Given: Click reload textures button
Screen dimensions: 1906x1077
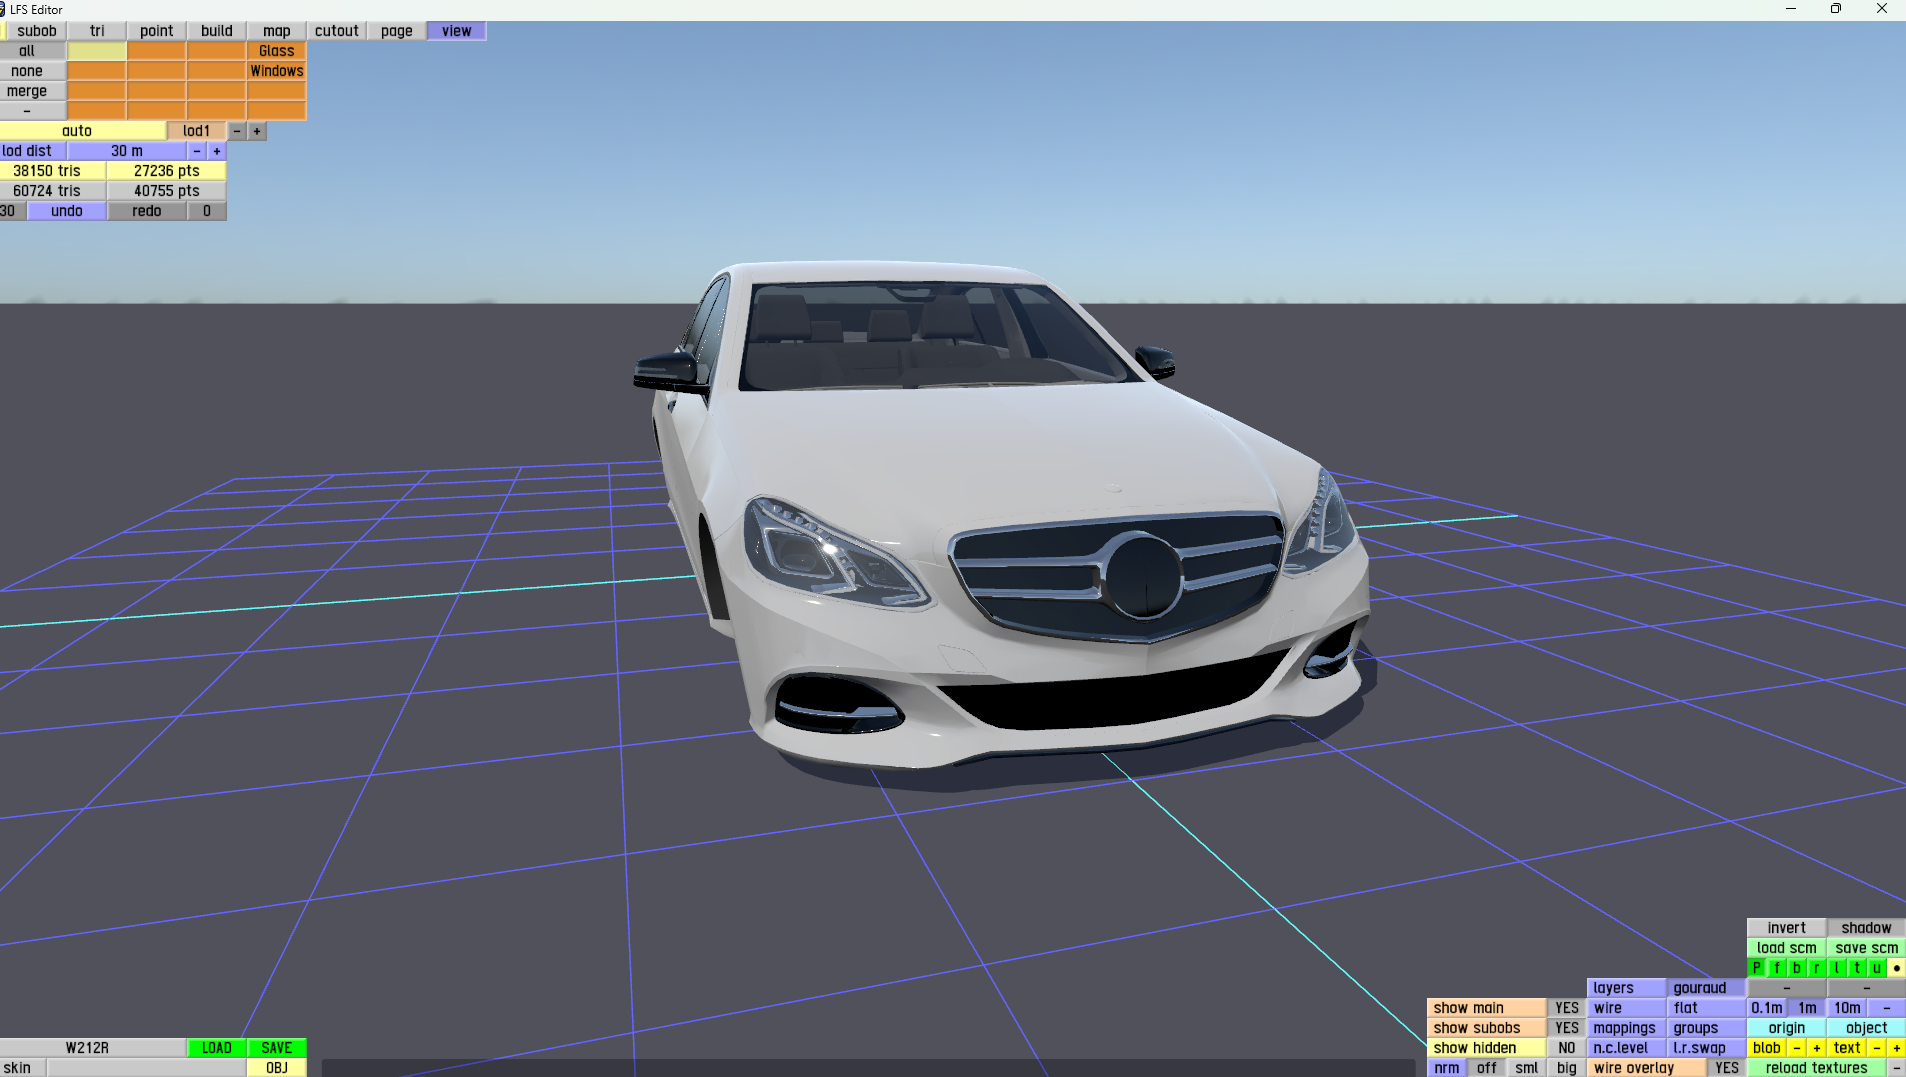Looking at the screenshot, I should tap(1817, 1068).
